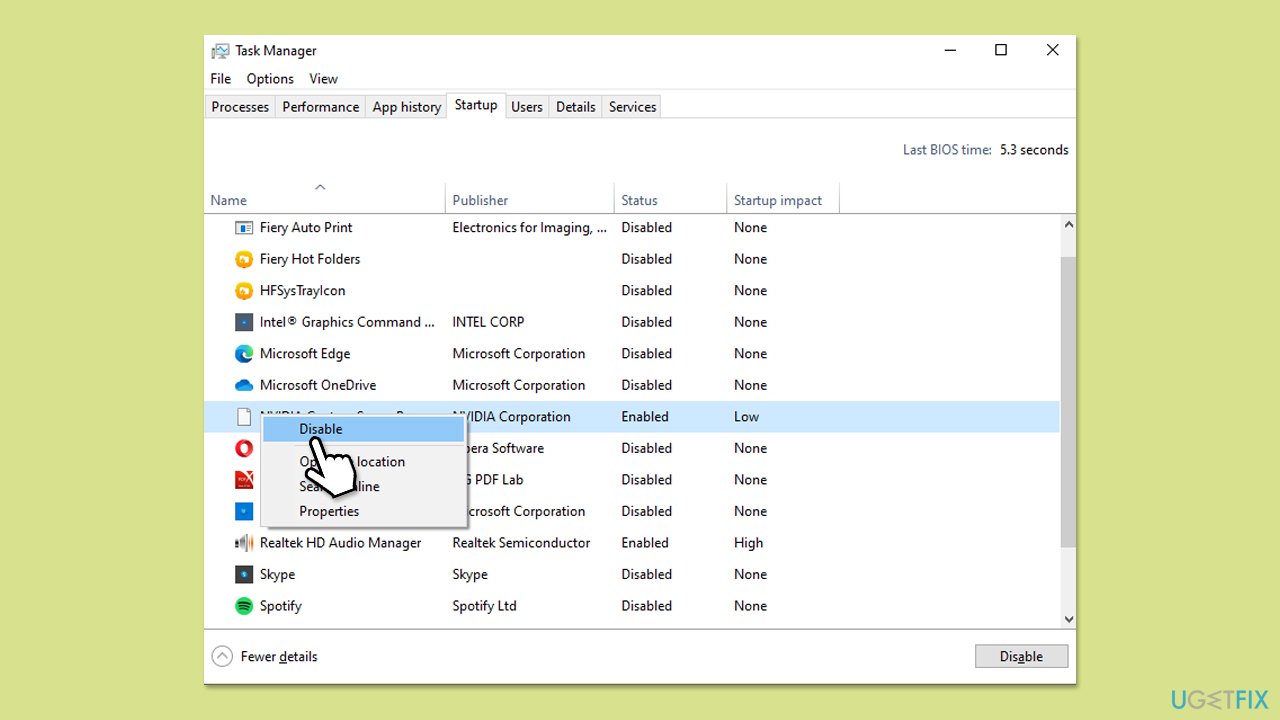Click the HFSysTrayIcon row icon
Image resolution: width=1280 pixels, height=720 pixels.
(244, 291)
